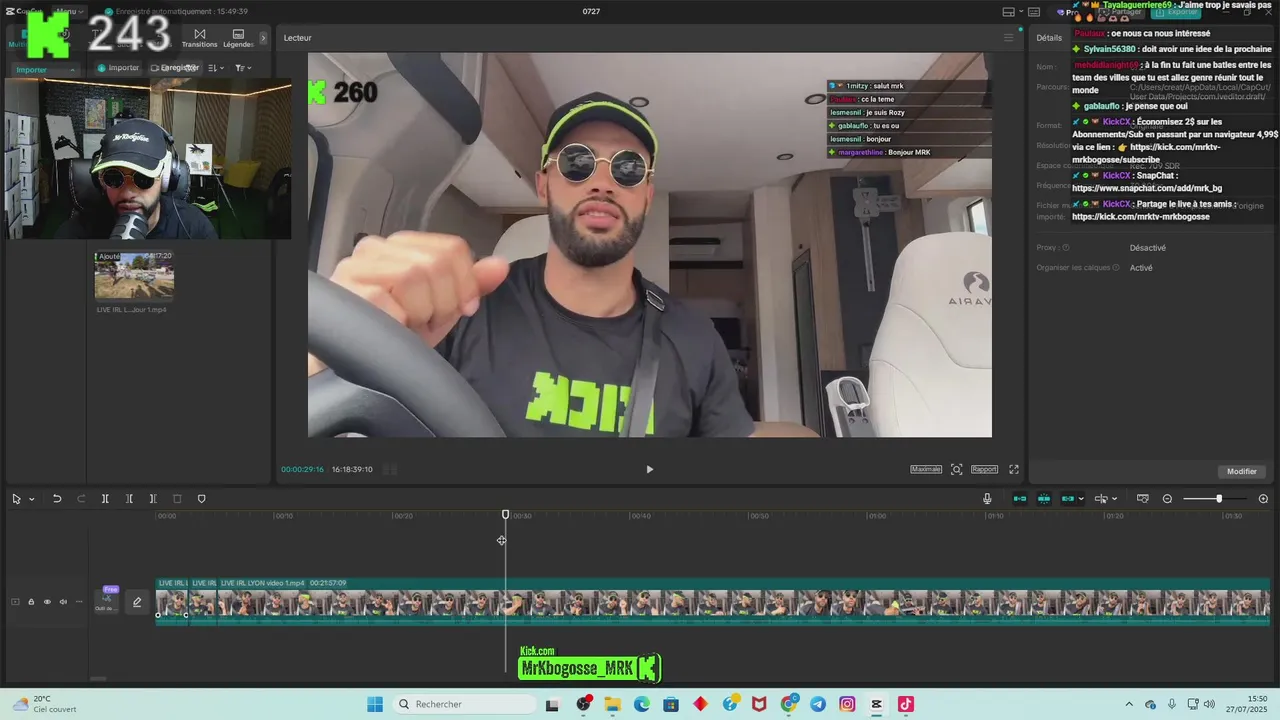Screen dimensions: 1280x720
Task: Open File Explorer from taskbar
Action: [x=612, y=704]
